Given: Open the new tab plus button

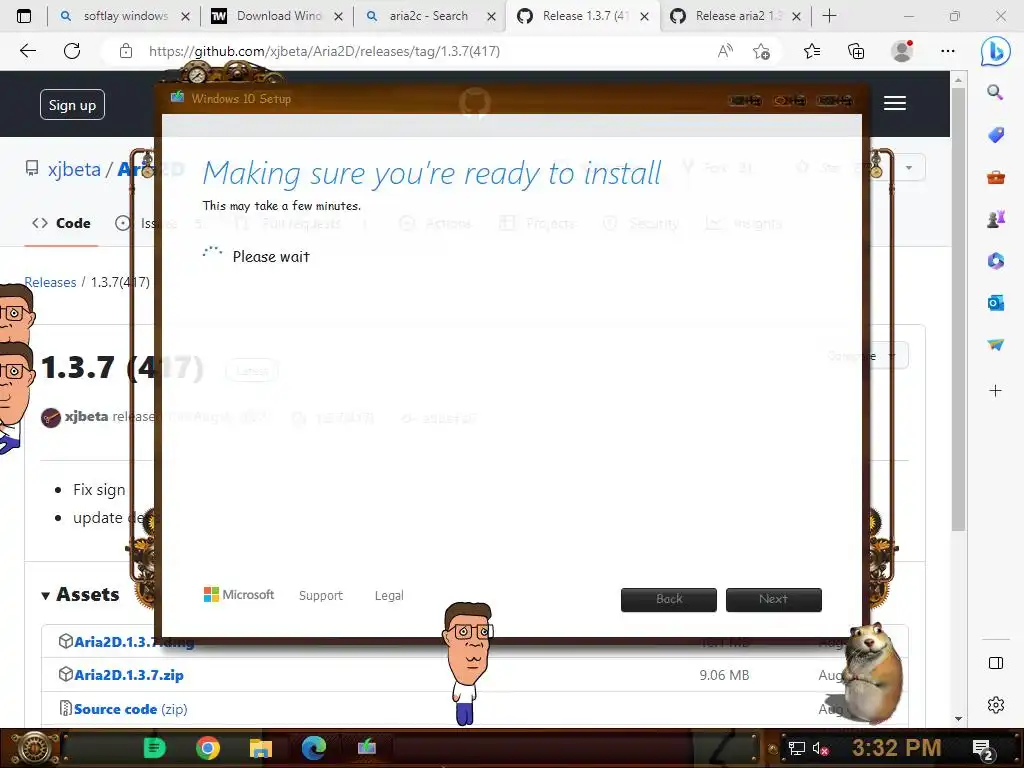Looking at the screenshot, I should 829,16.
